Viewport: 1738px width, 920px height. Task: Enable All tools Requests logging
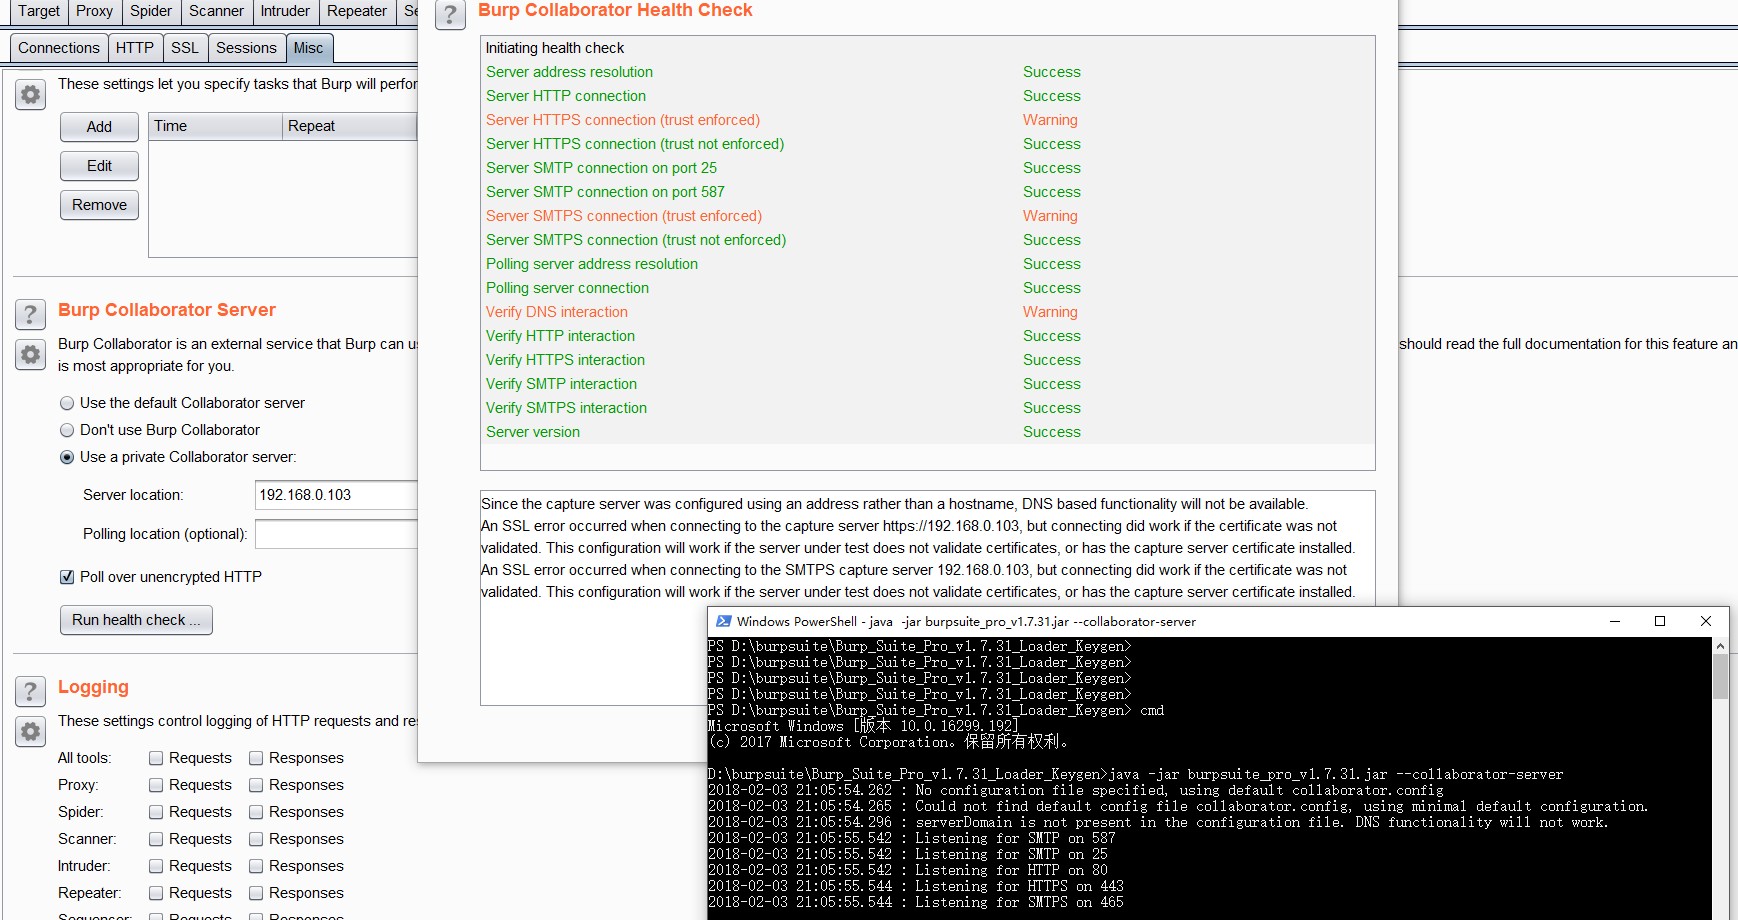156,758
